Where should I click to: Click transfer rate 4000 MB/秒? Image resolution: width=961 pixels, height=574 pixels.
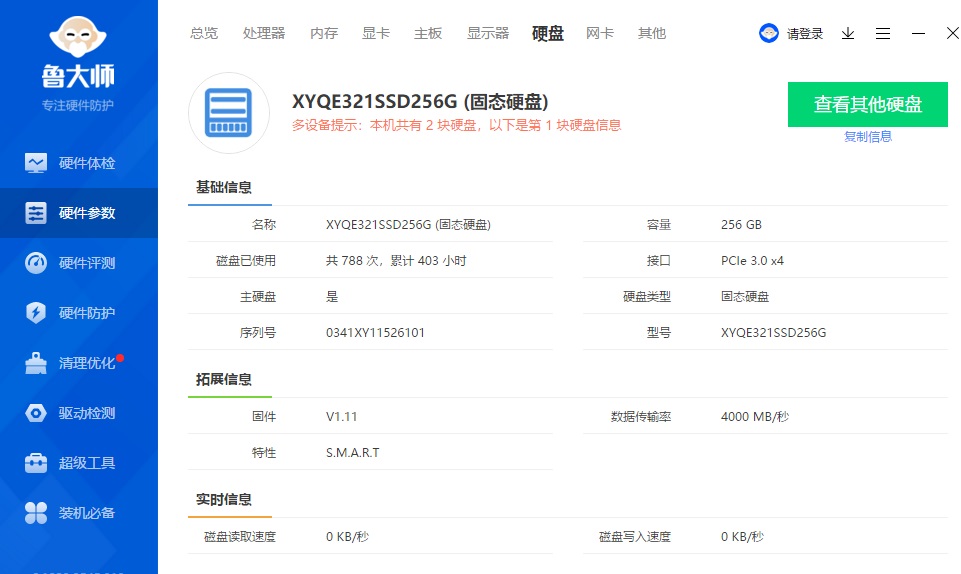pos(755,417)
